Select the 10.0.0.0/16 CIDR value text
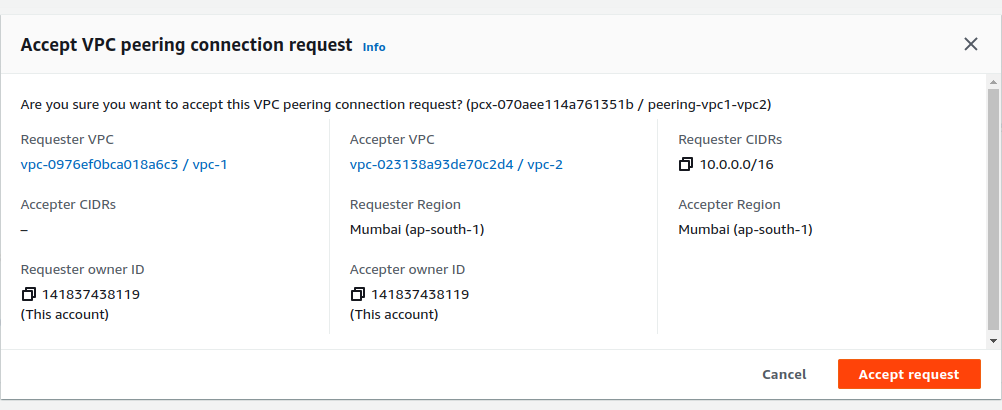The height and width of the screenshot is (410, 1002). coord(736,164)
